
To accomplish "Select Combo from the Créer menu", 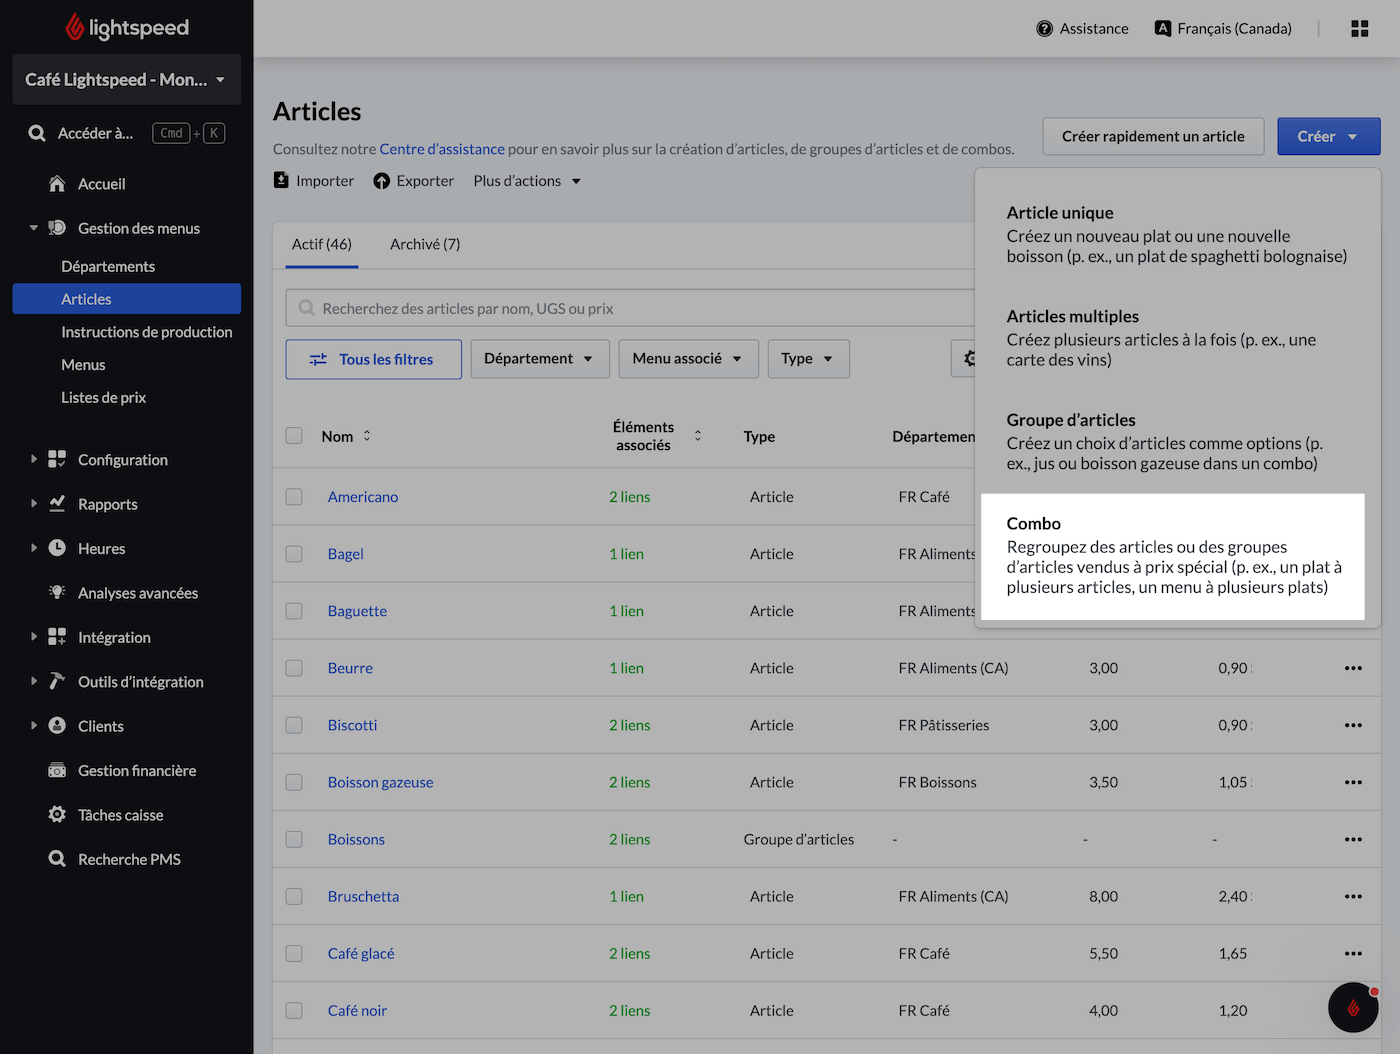I will [1173, 557].
